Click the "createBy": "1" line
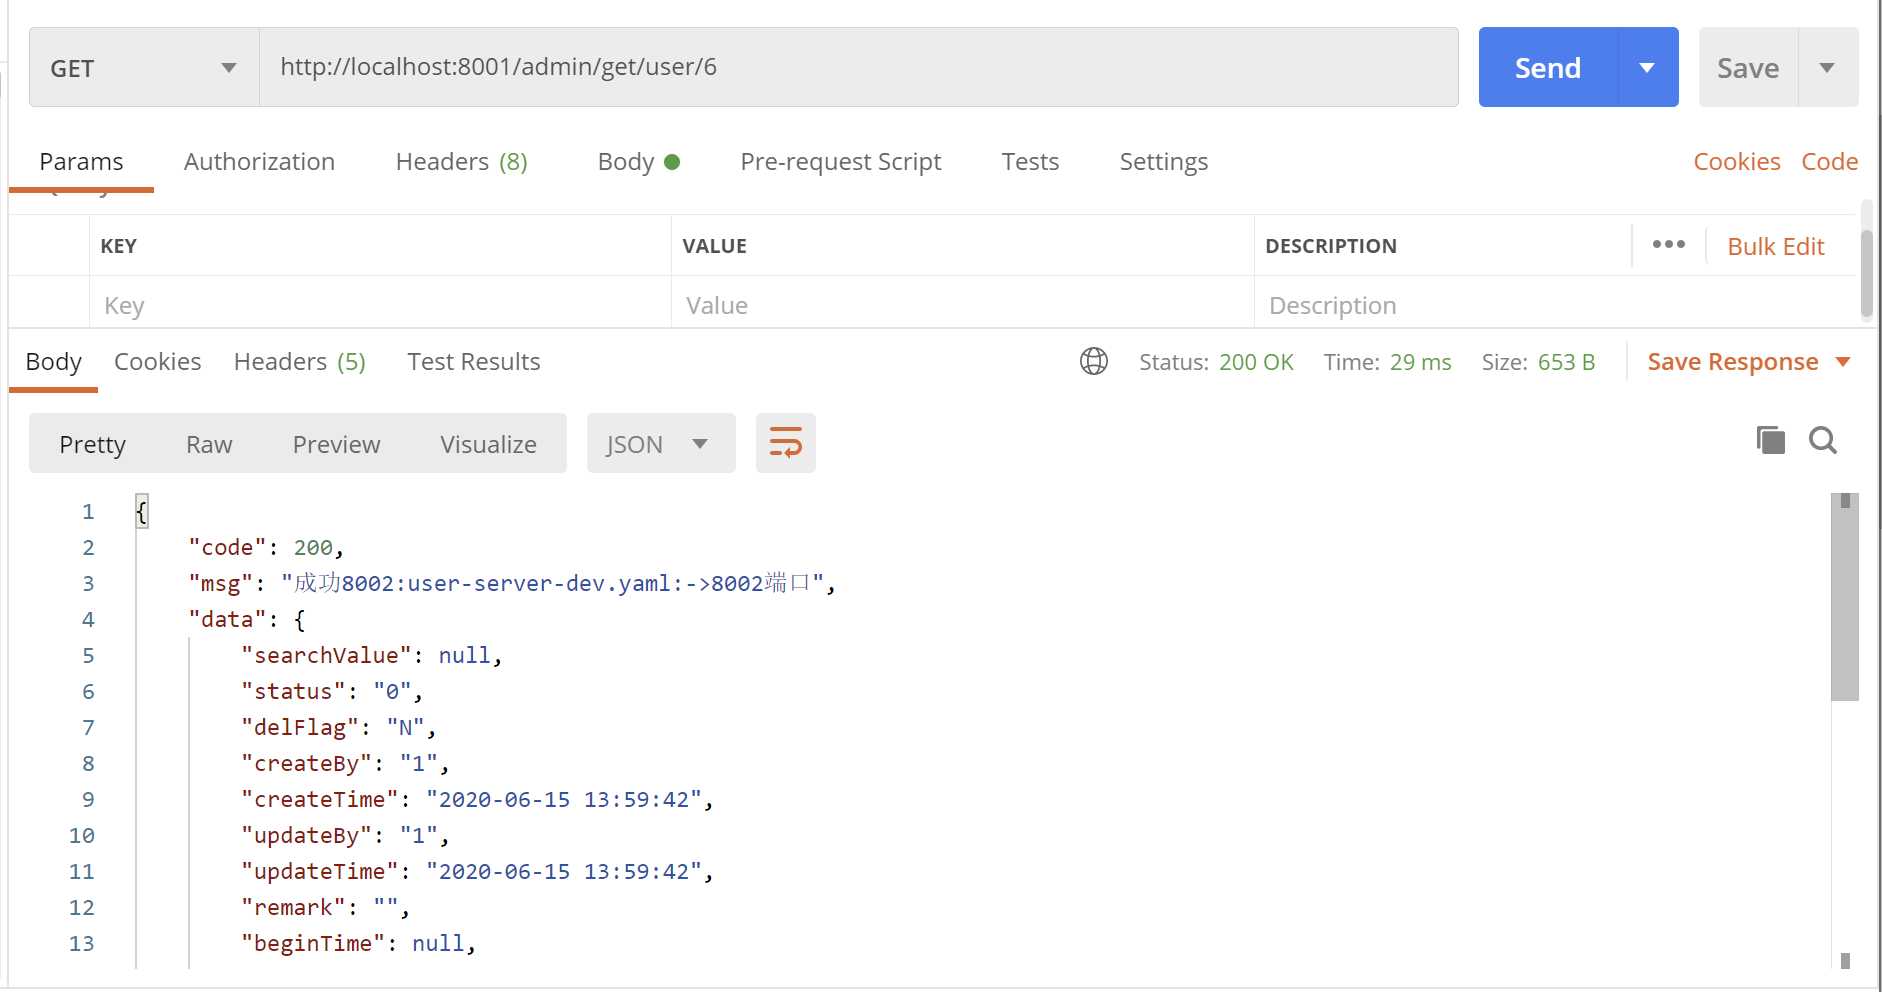Screen dimensions: 1882x992 click(345, 764)
